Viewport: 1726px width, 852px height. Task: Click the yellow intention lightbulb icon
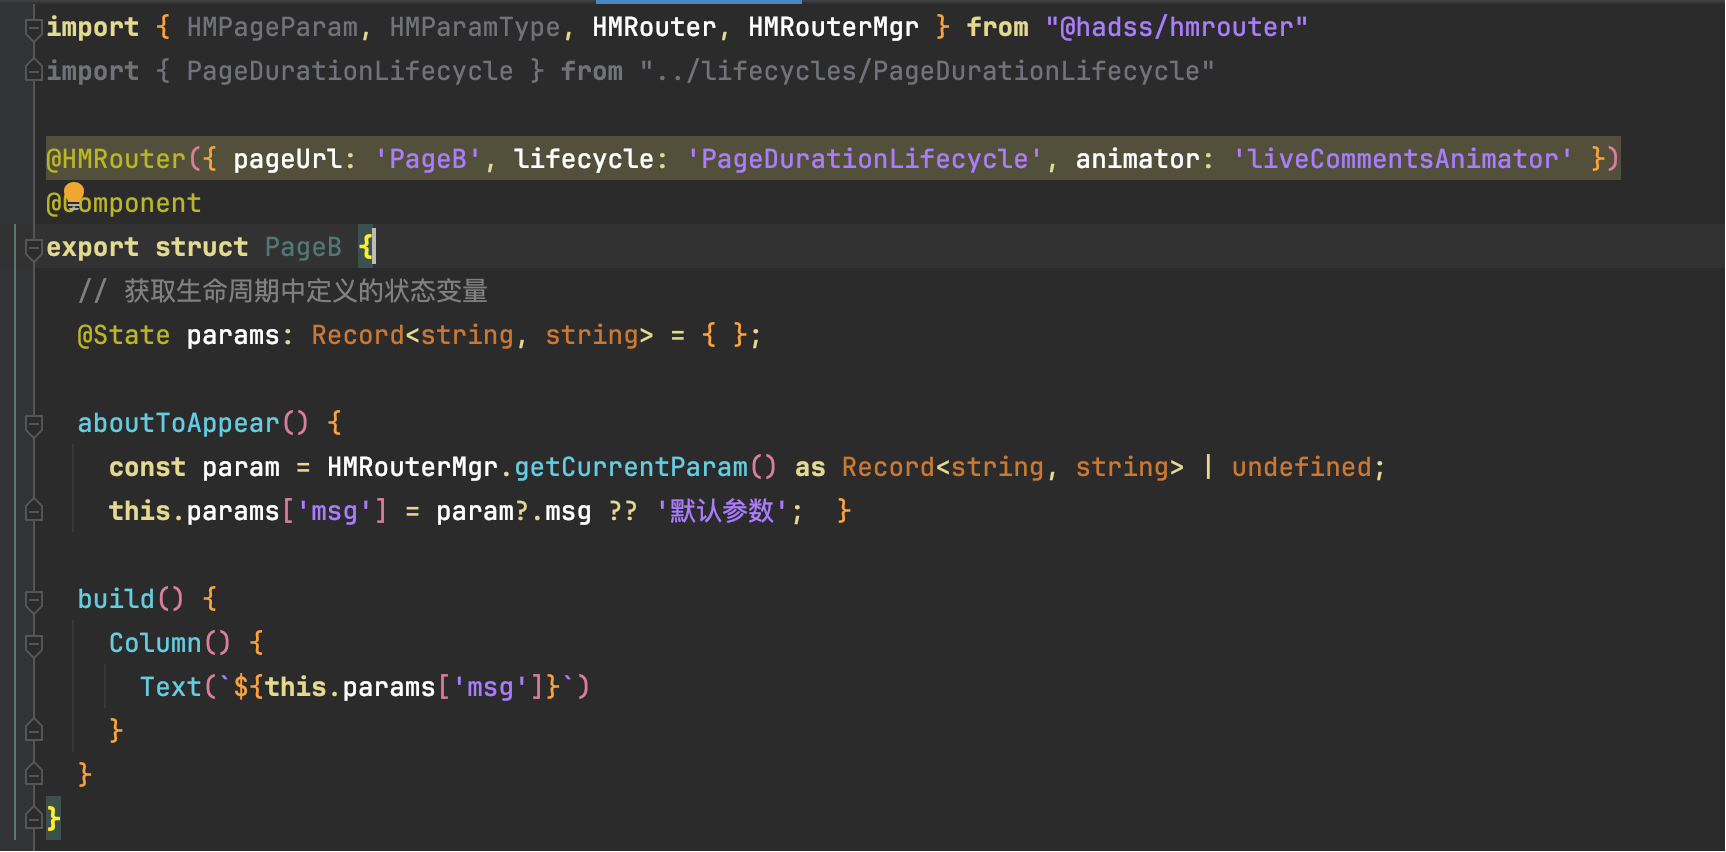coord(74,194)
